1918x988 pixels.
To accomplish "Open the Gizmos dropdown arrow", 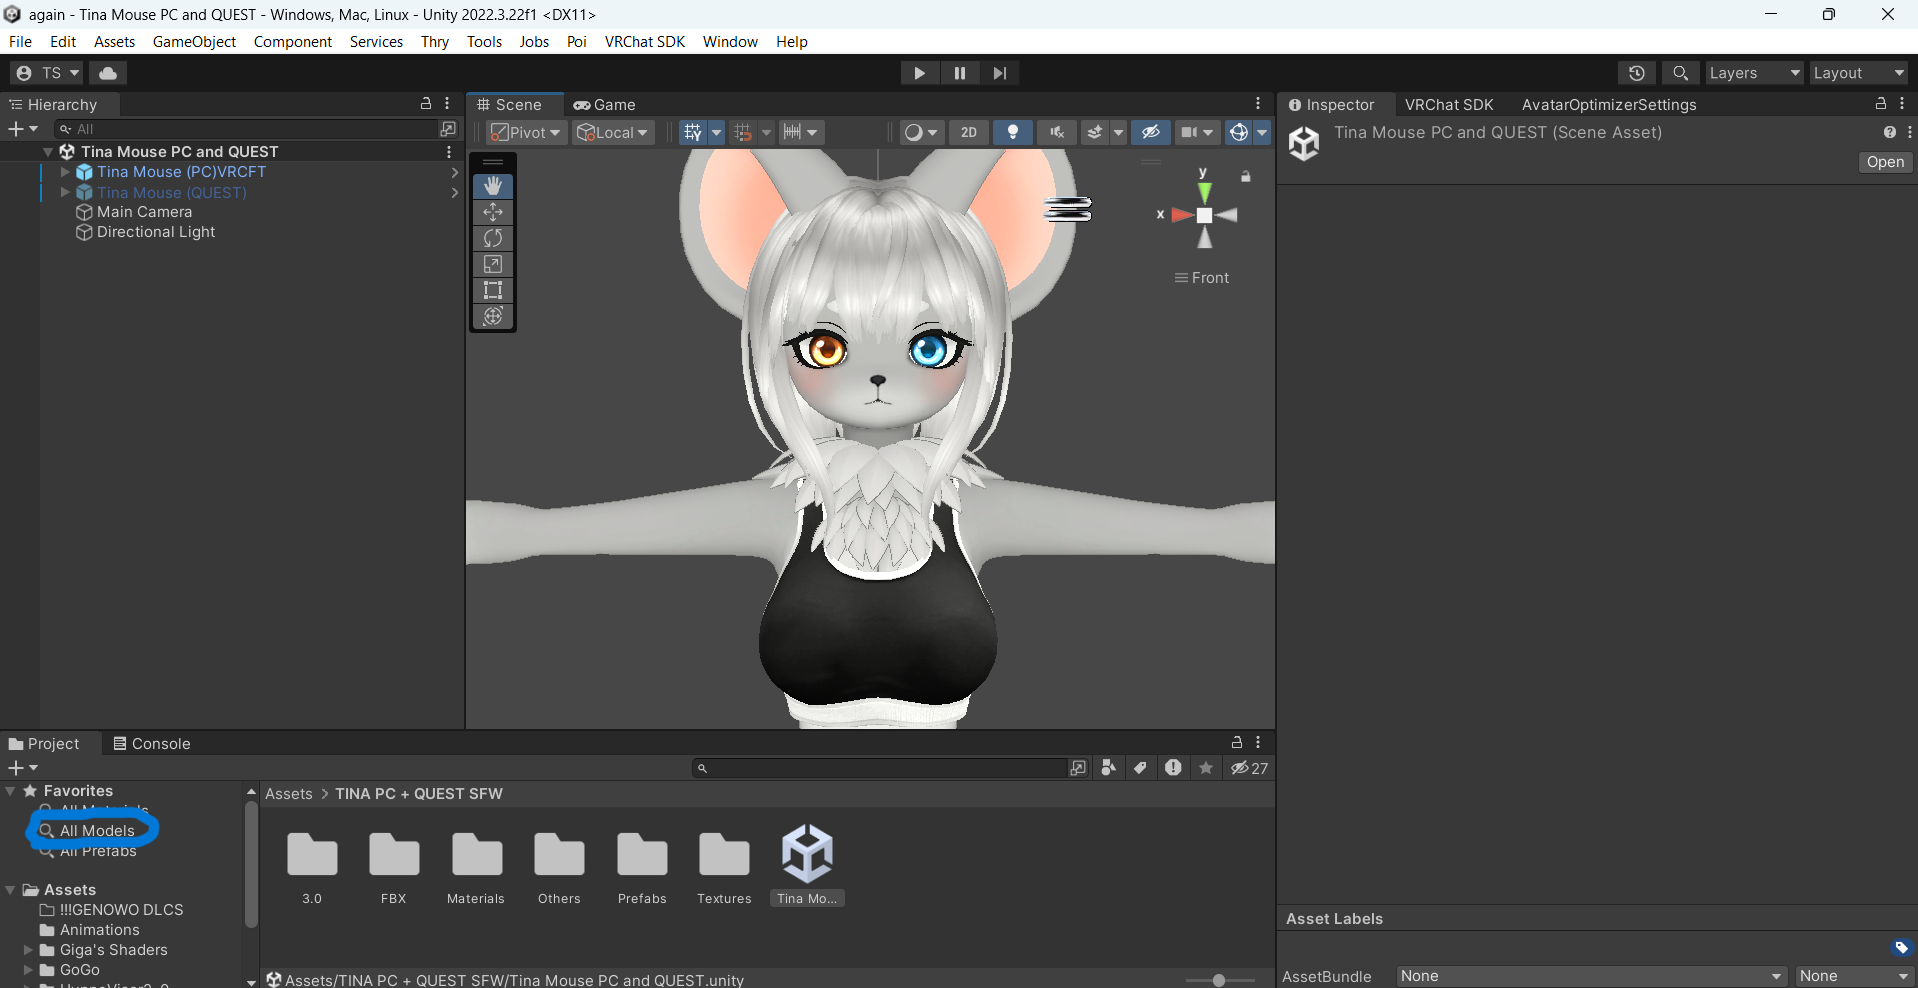I will [1263, 133].
